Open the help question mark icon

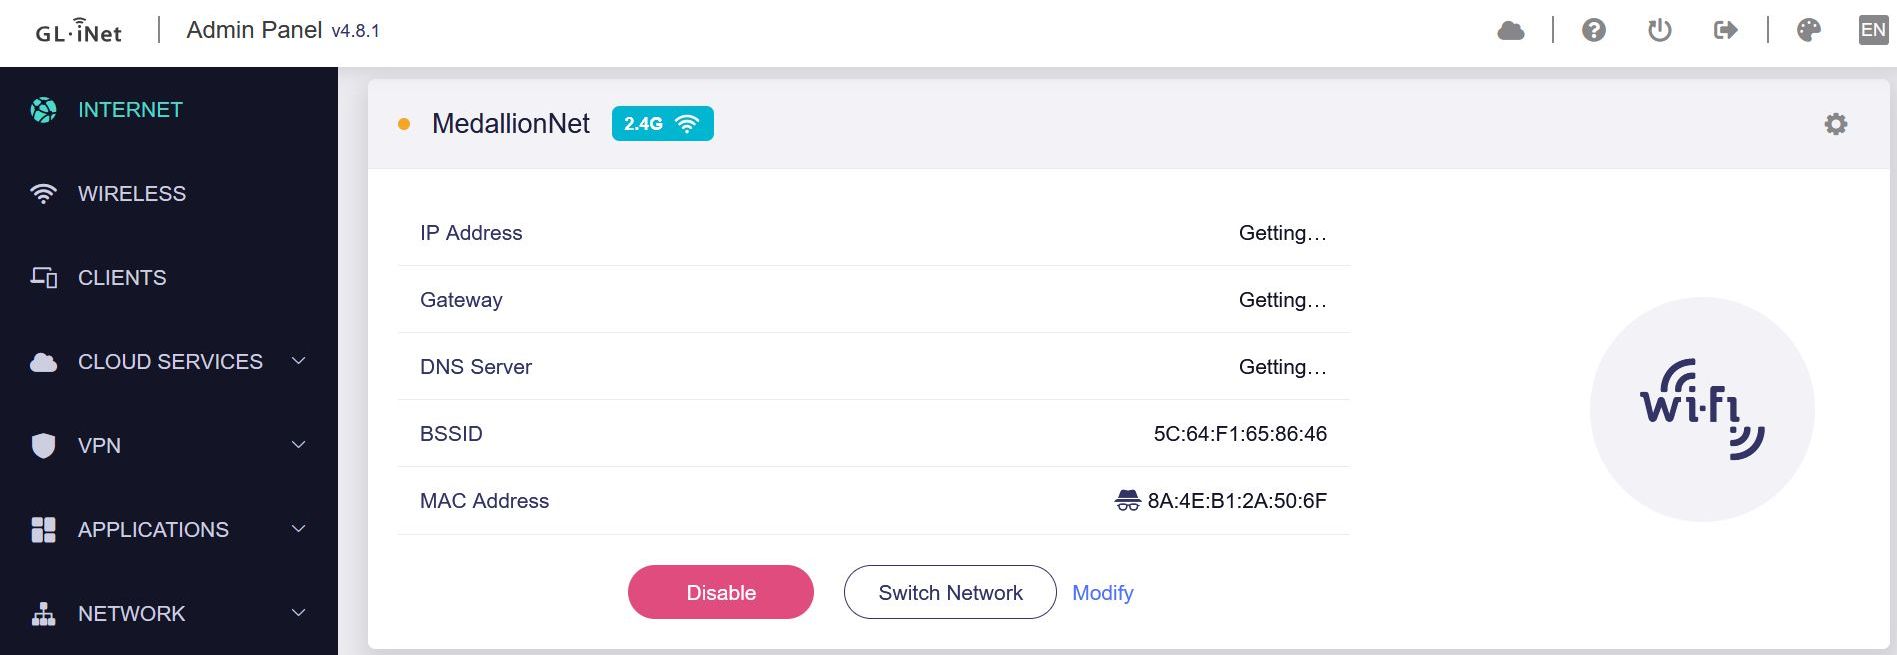pos(1593,31)
